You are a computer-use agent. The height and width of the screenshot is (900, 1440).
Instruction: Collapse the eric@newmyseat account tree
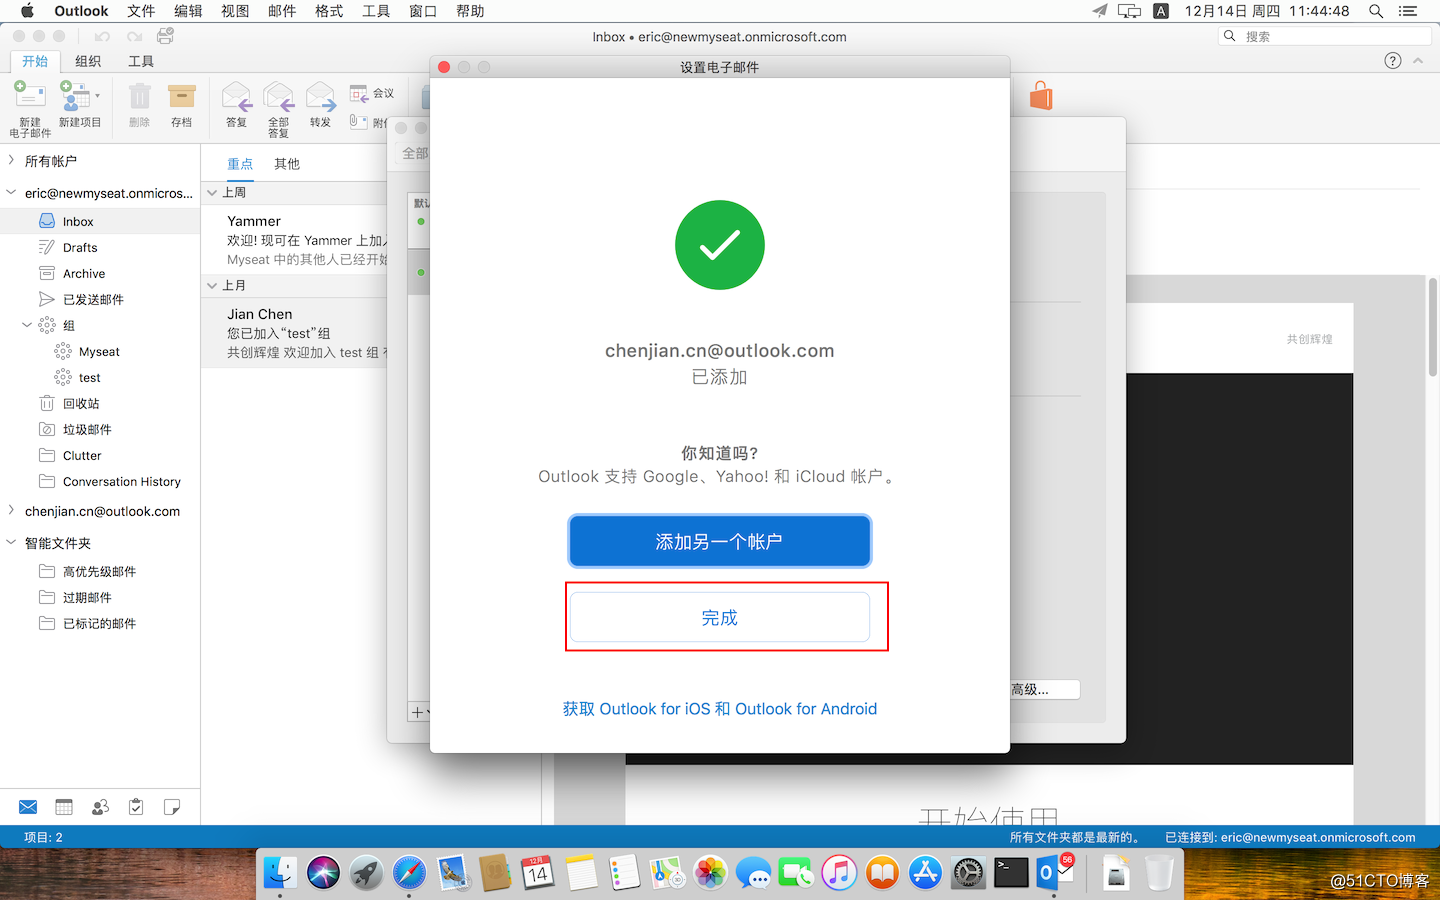pos(11,192)
